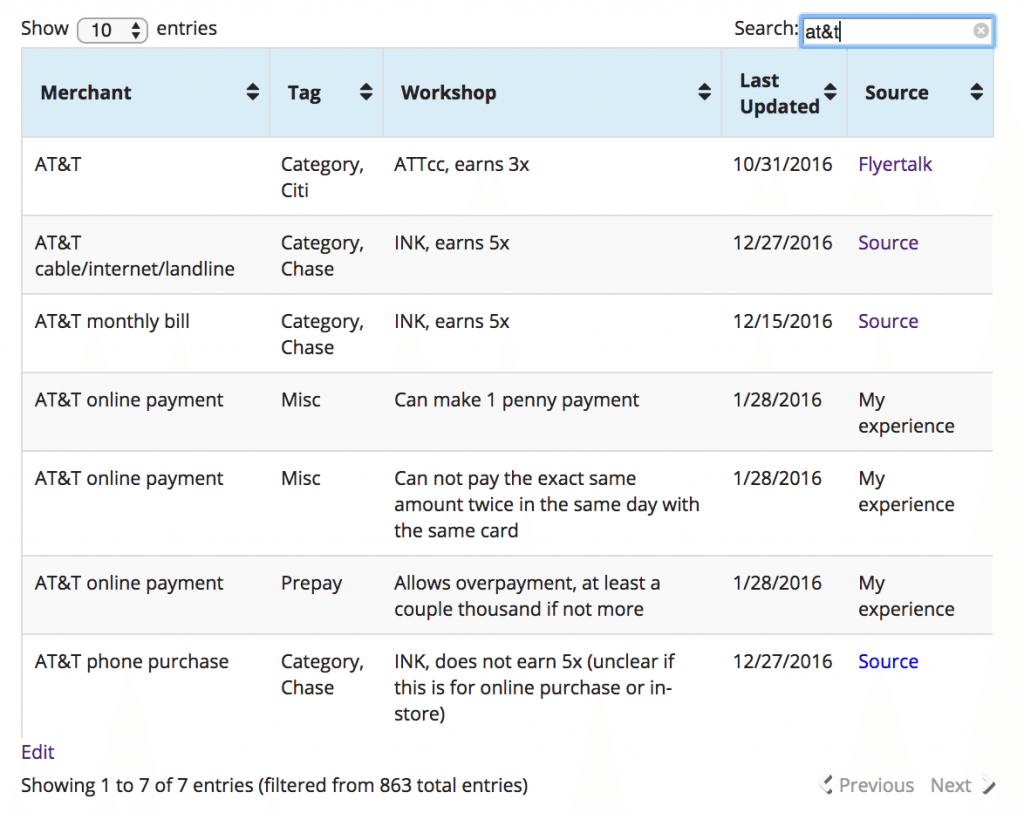Click the Source column sort arrows
1024x813 pixels.
coord(975,92)
